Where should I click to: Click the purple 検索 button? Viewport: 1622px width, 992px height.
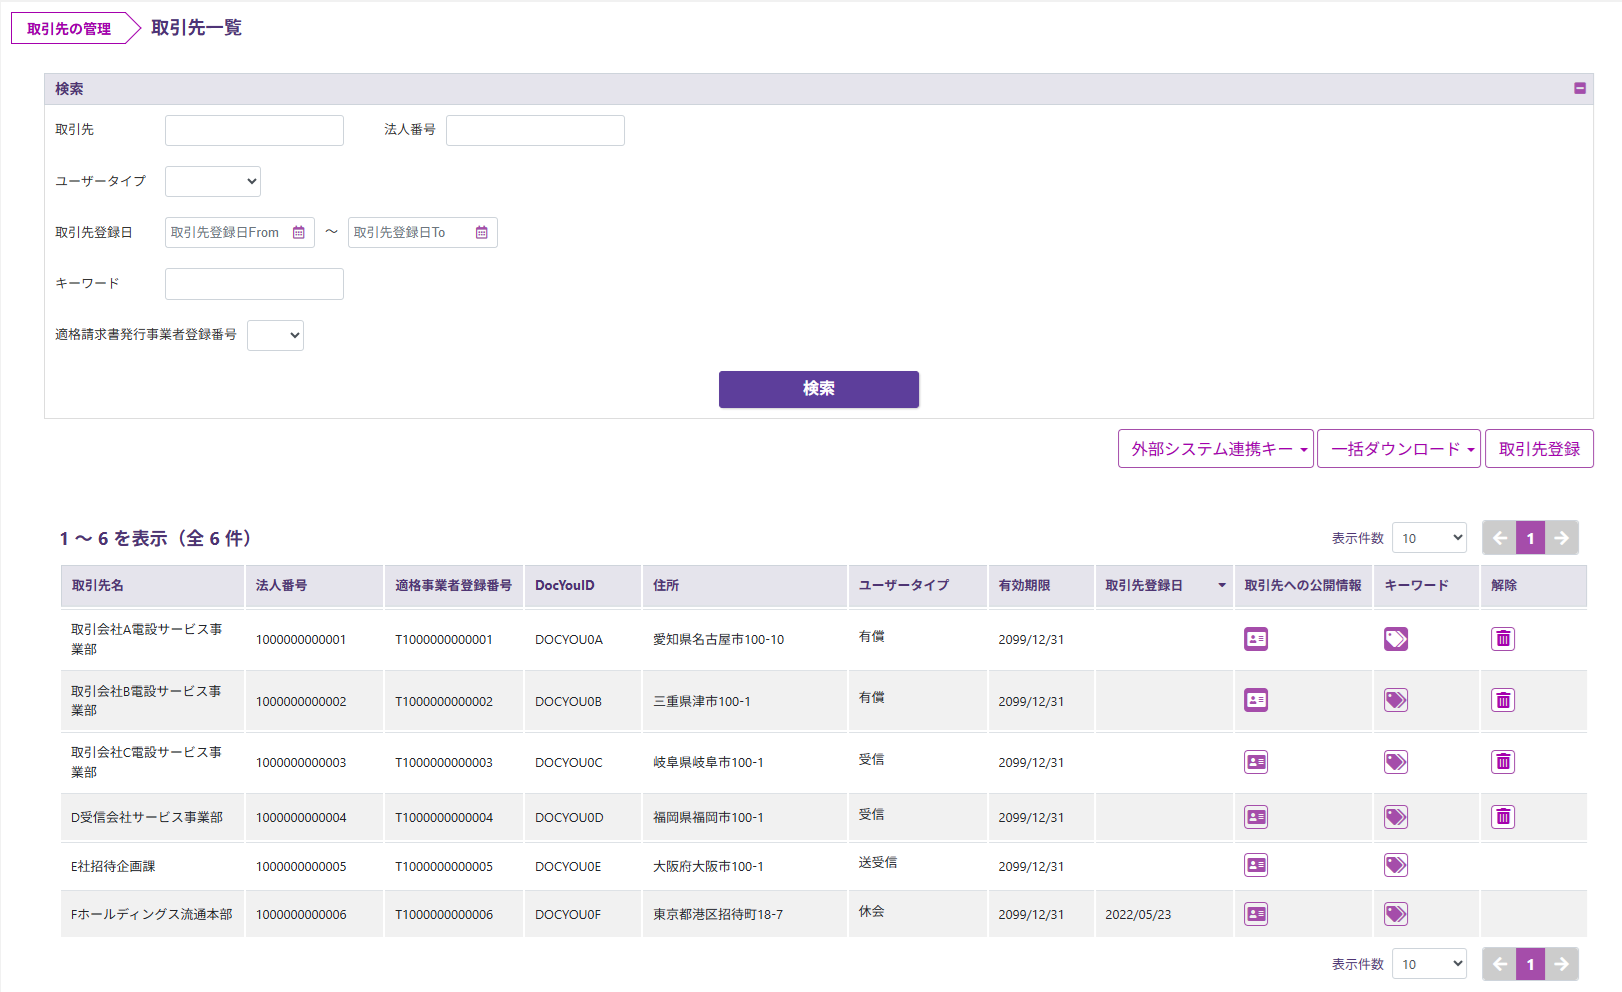click(x=819, y=389)
